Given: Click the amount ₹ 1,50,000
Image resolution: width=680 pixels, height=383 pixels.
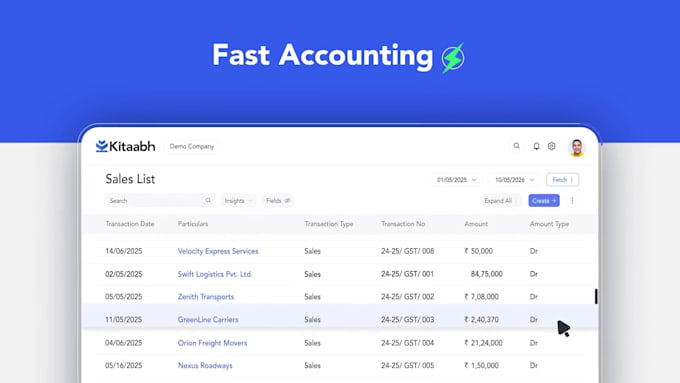Looking at the screenshot, I should [x=481, y=366].
